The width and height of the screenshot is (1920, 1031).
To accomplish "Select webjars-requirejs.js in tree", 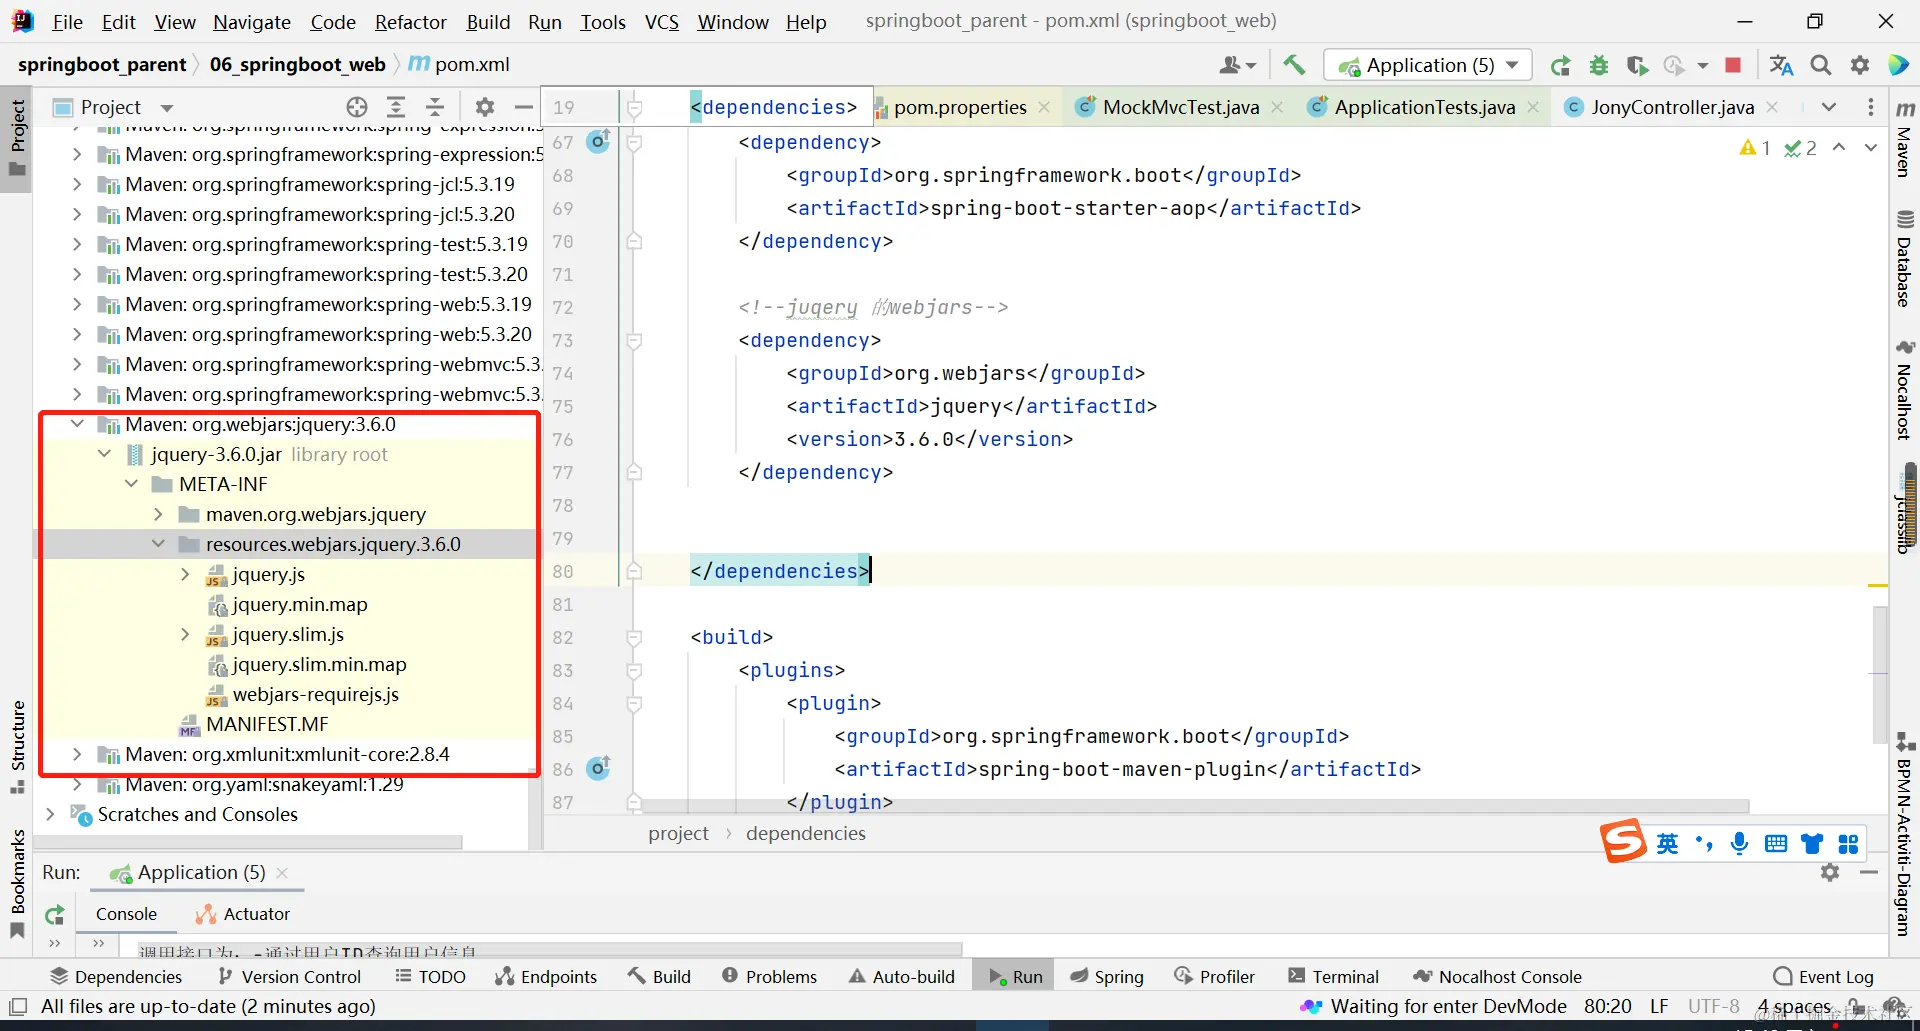I will [x=315, y=694].
